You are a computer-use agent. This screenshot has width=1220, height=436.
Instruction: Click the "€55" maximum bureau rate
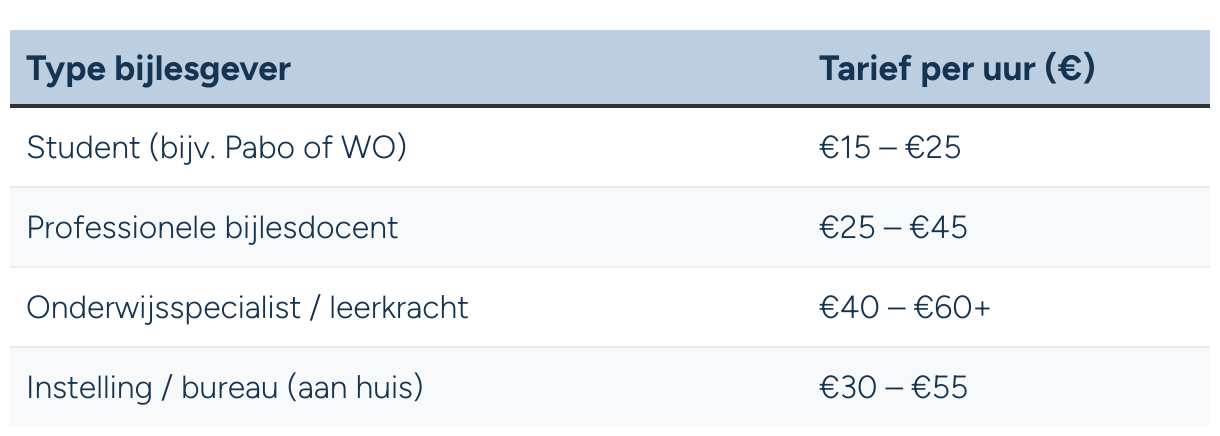click(940, 388)
